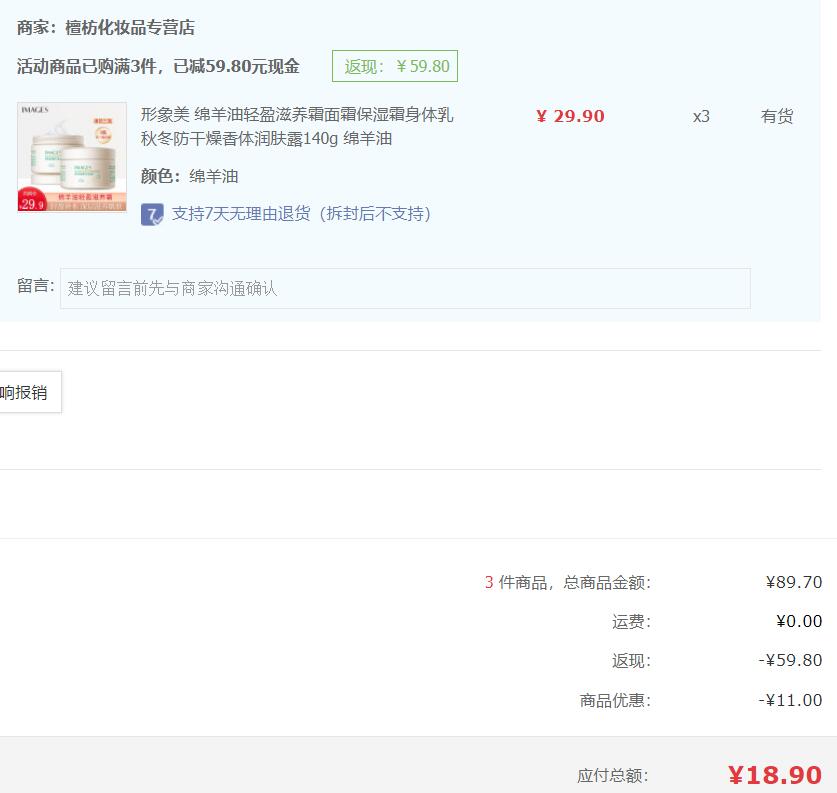This screenshot has height=793, width=837.
Task: Click the 返现 label in the order summary
Action: coord(631,661)
